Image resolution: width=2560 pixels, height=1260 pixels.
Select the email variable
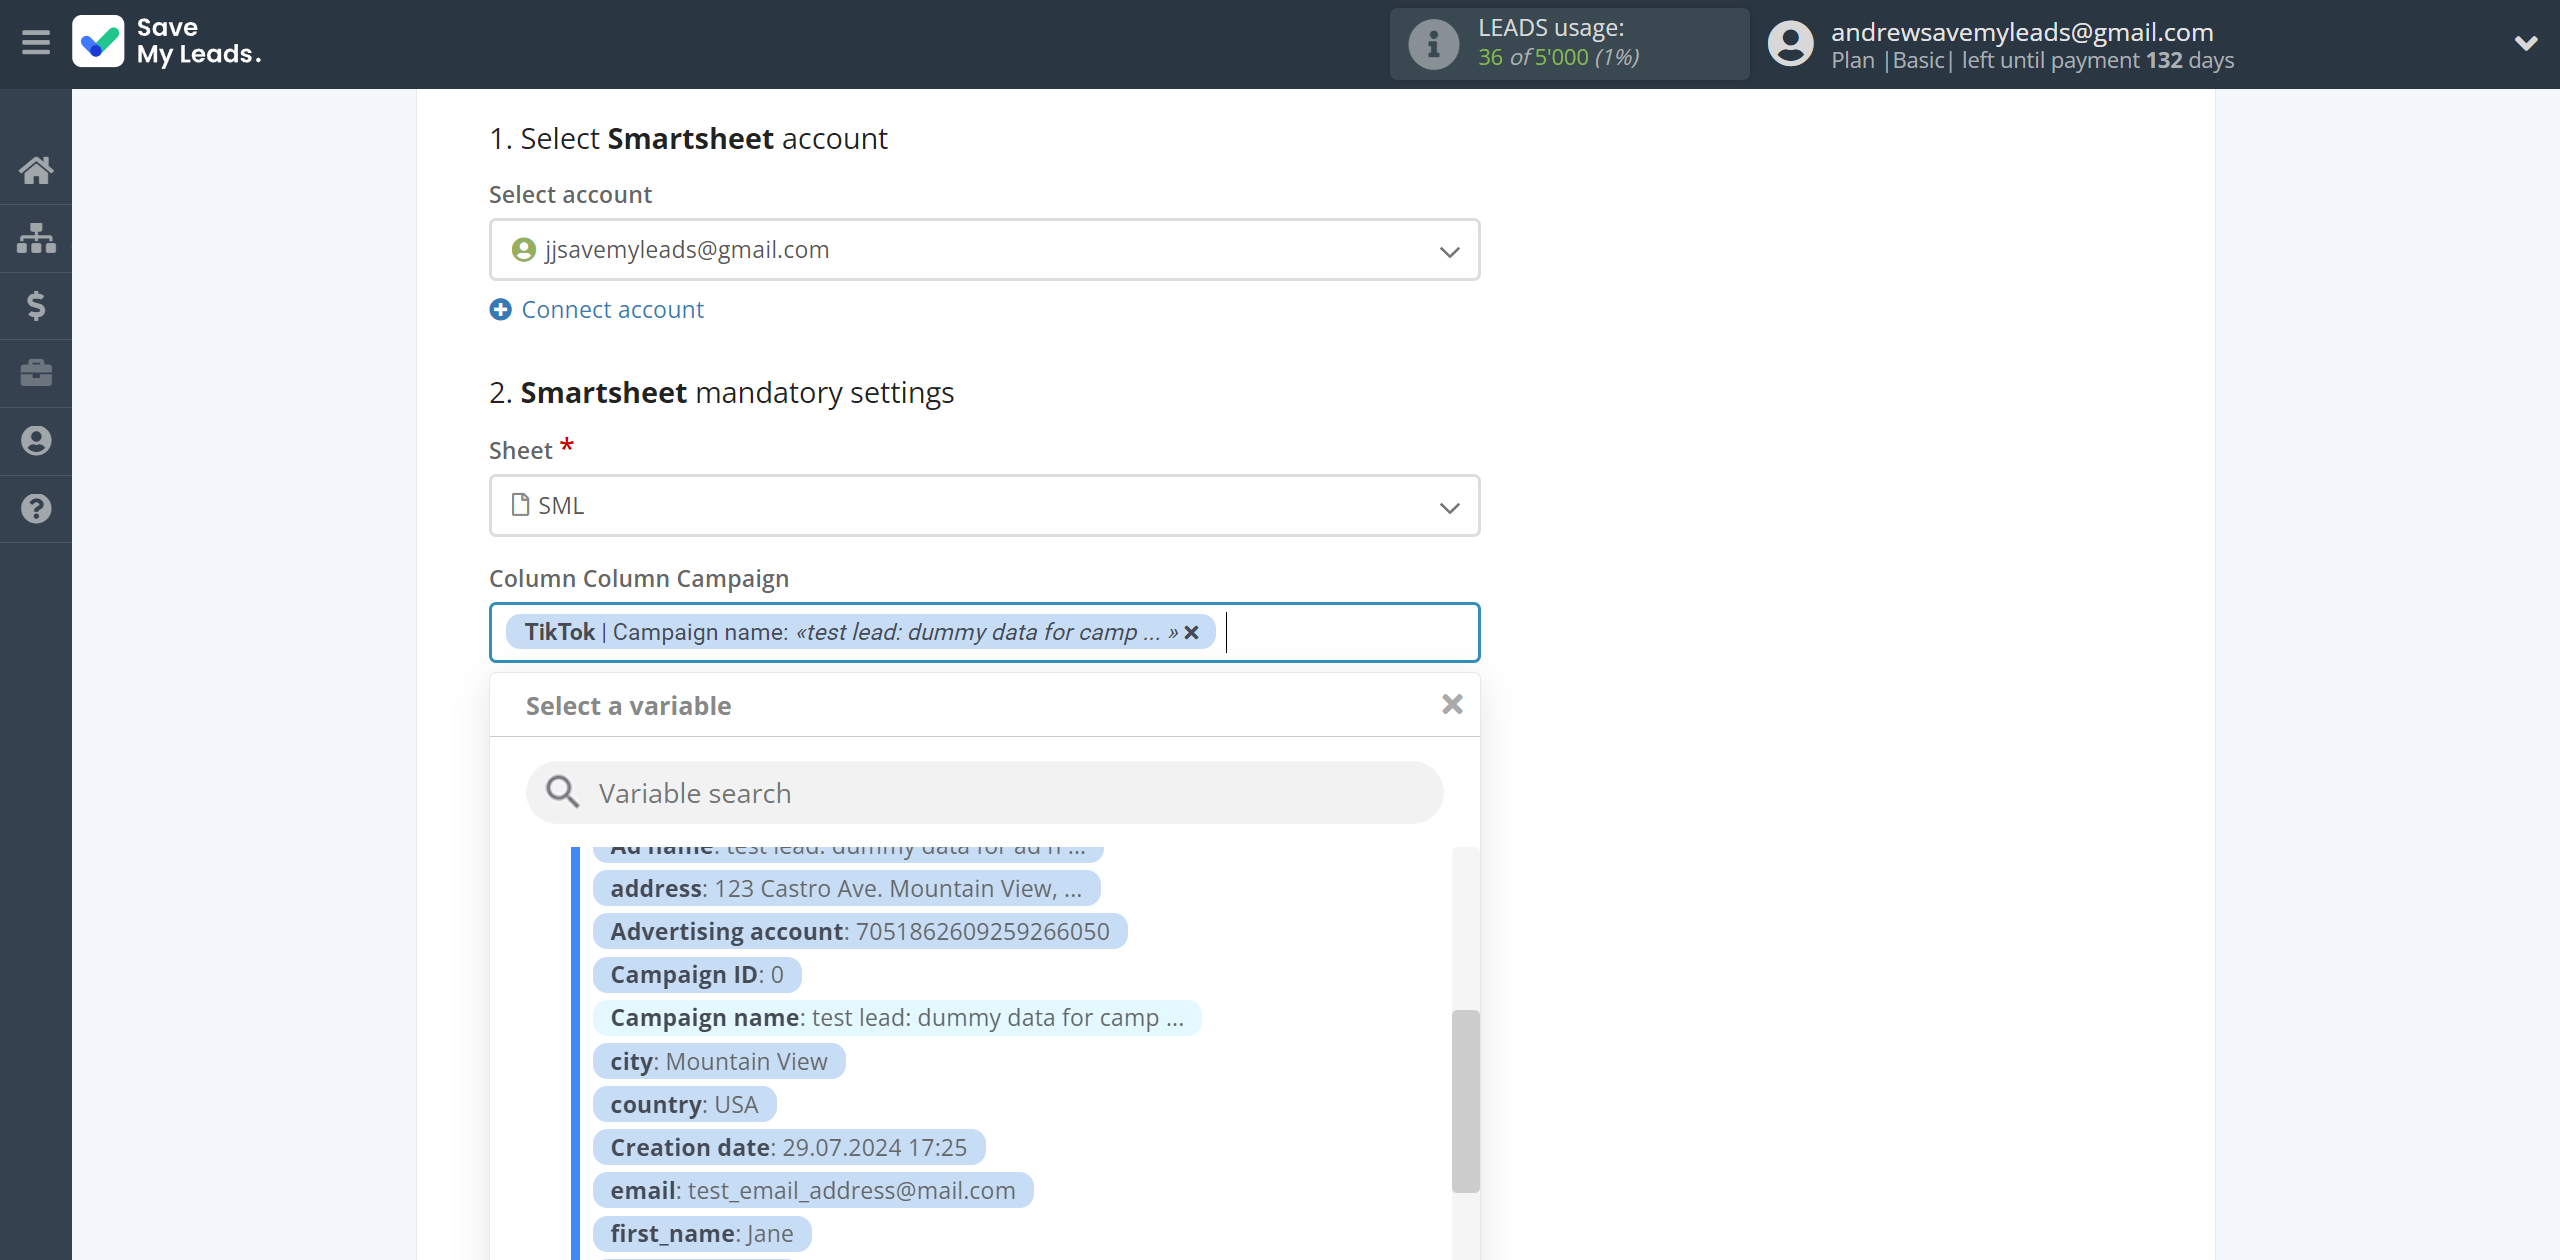point(813,1190)
